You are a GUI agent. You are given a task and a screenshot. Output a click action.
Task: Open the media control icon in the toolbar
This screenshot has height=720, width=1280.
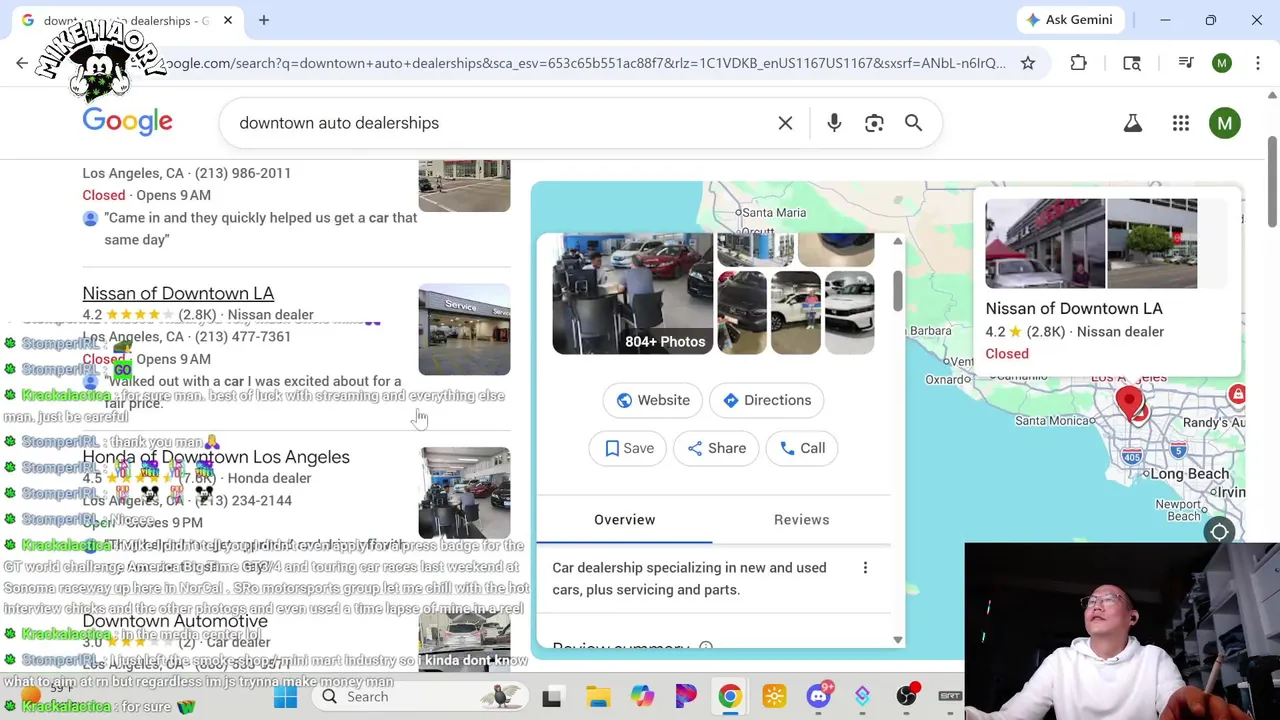coord(1186,63)
